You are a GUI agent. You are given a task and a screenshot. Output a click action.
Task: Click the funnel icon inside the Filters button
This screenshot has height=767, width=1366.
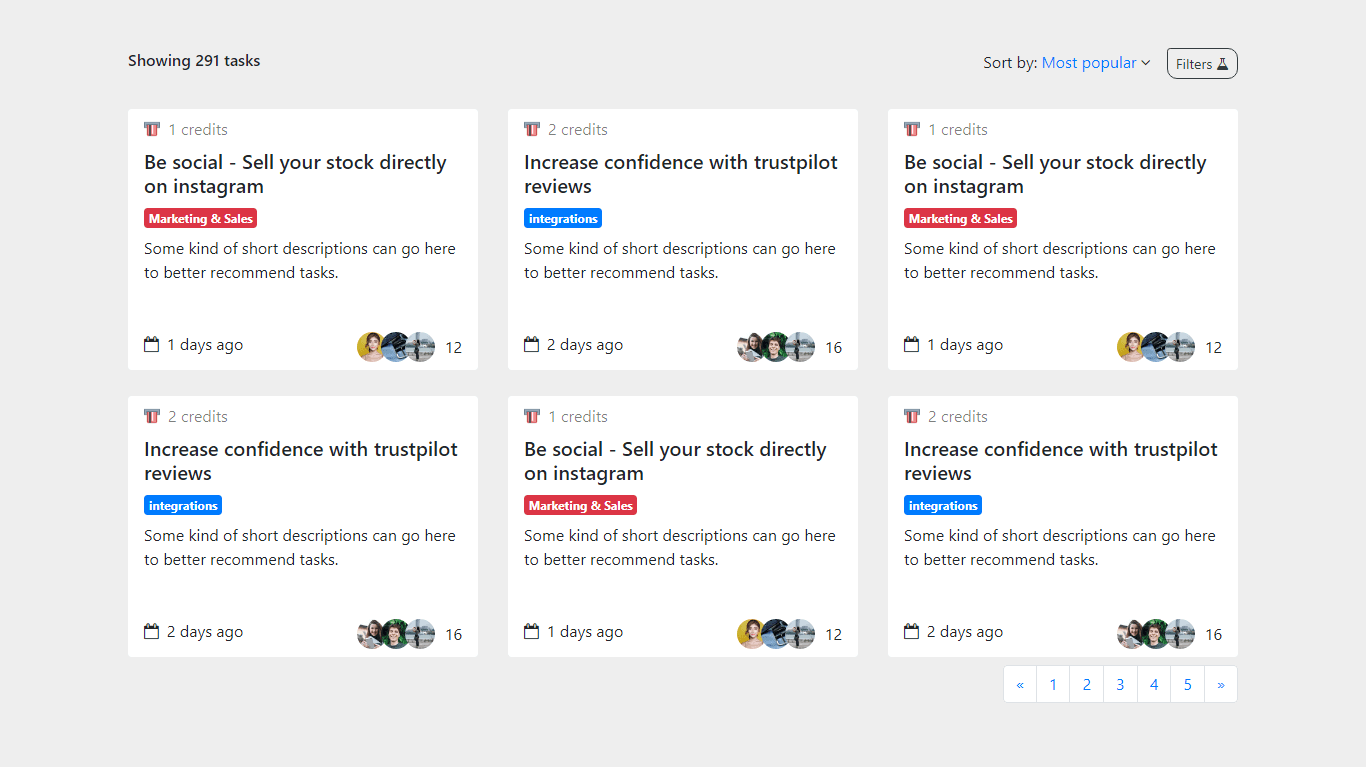click(1224, 63)
